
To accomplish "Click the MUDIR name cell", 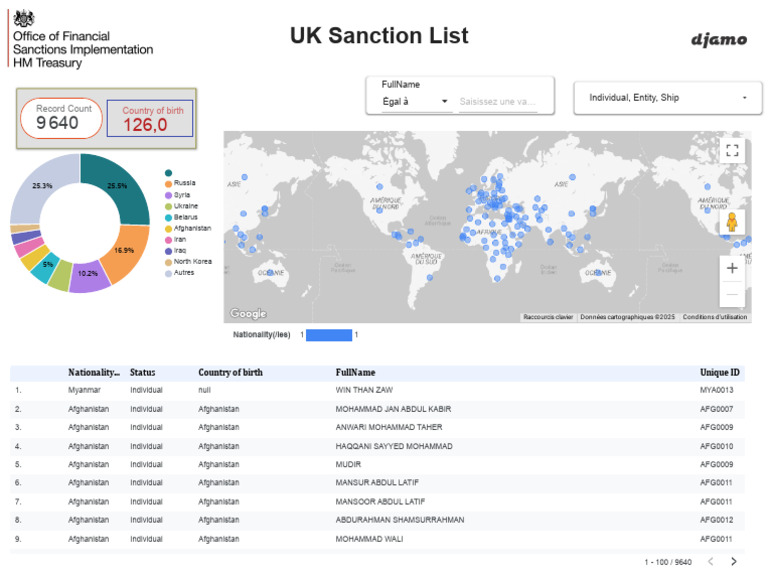I will coord(348,464).
